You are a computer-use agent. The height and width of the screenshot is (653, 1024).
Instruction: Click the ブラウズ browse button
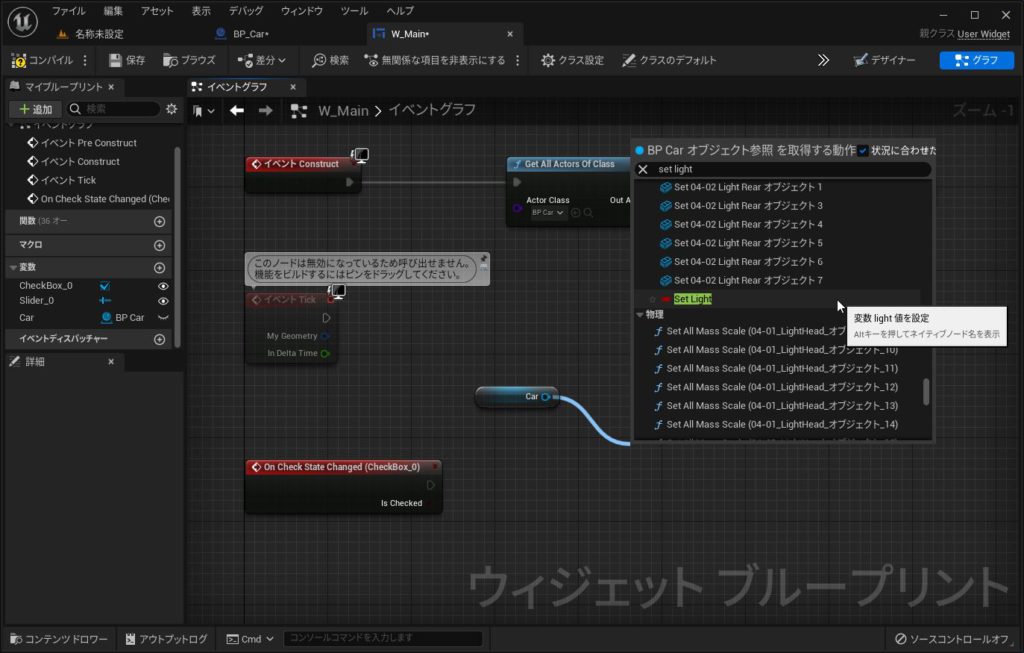(x=189, y=60)
